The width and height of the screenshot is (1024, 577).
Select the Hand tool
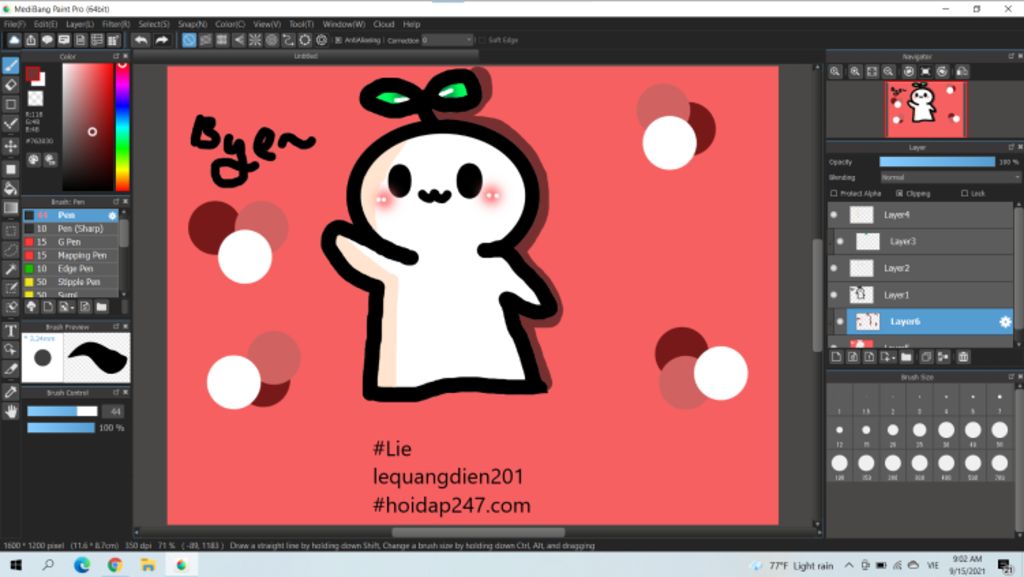tap(10, 411)
